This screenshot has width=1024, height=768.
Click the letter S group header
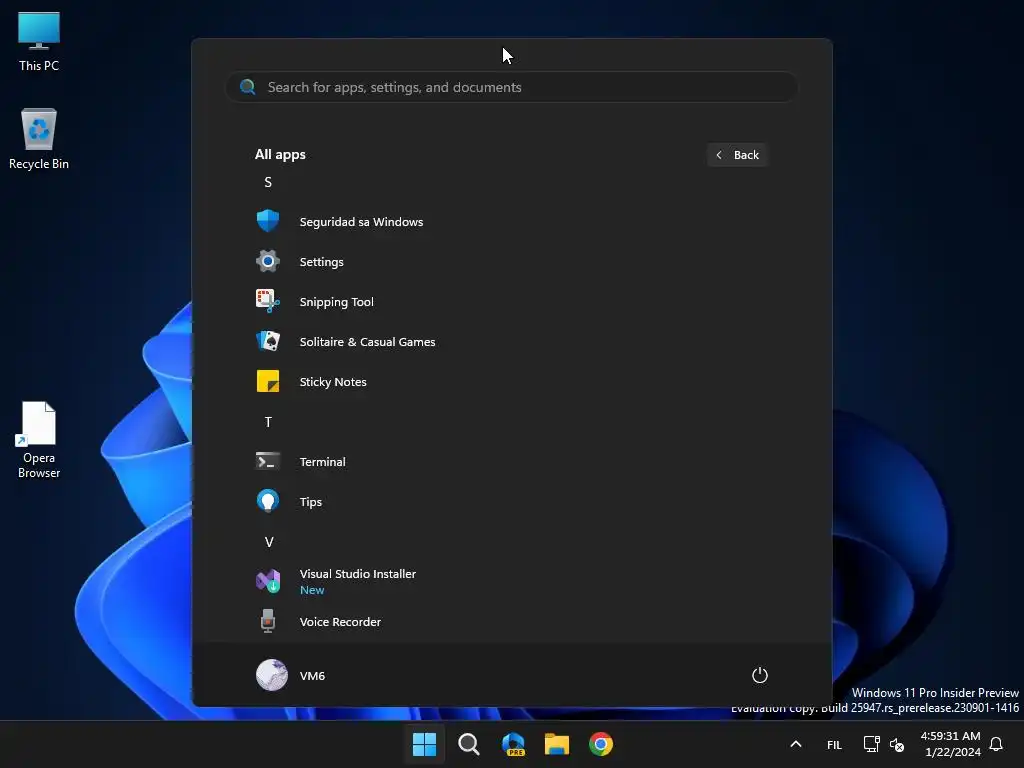tap(268, 182)
